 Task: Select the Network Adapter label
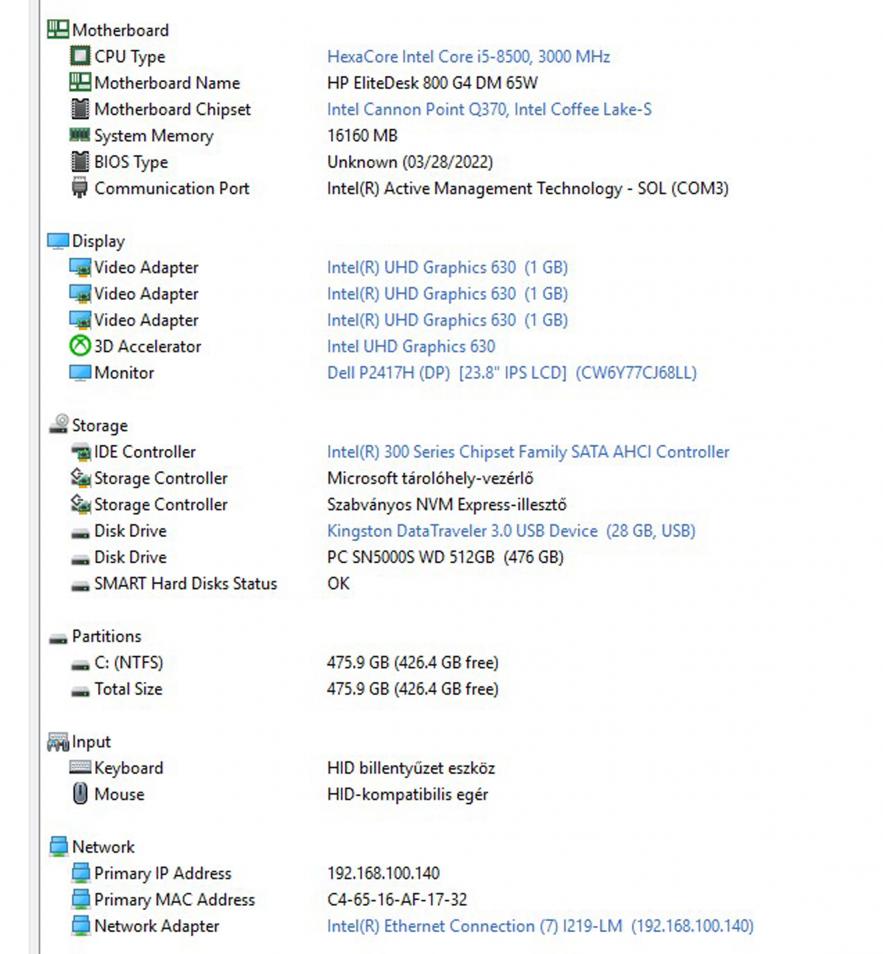coord(157,926)
